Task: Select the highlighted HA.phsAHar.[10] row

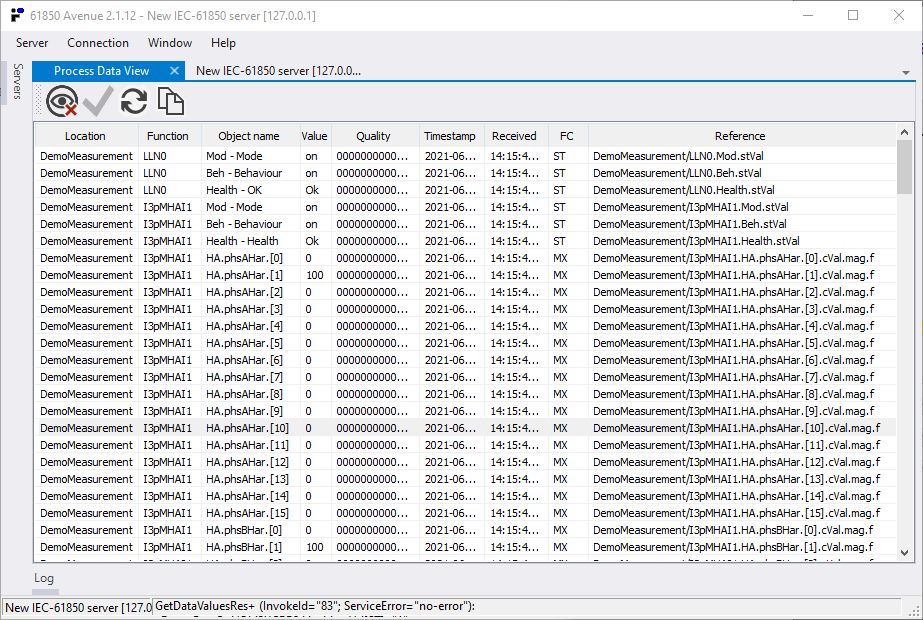Action: [465, 428]
